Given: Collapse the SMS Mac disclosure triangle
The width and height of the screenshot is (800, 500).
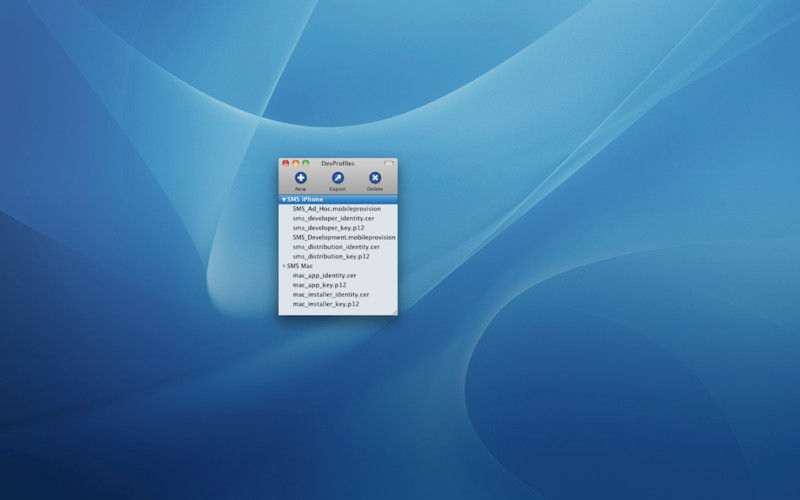Looking at the screenshot, I should tap(284, 266).
